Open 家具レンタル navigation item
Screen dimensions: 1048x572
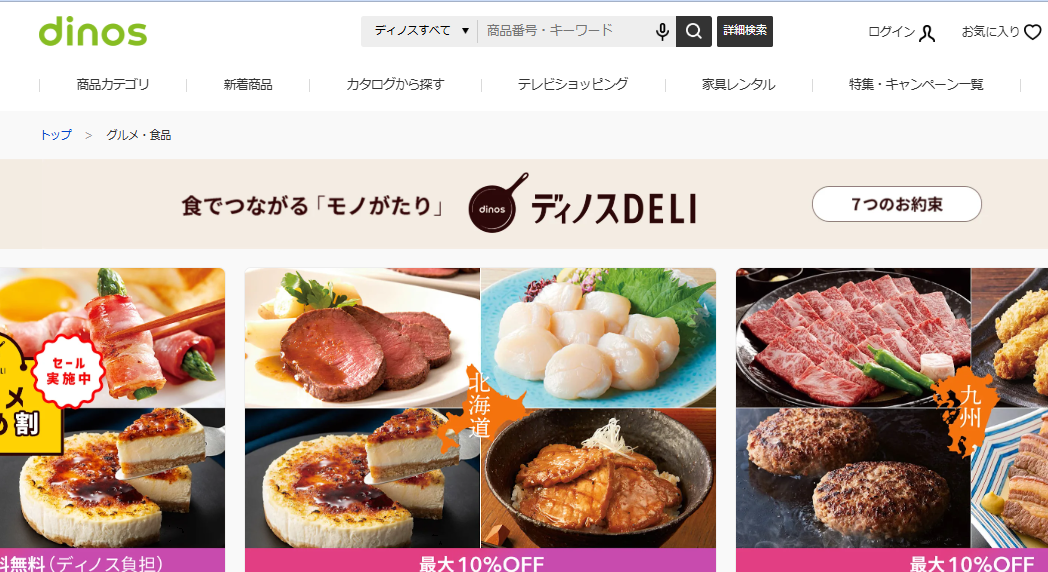tap(739, 84)
